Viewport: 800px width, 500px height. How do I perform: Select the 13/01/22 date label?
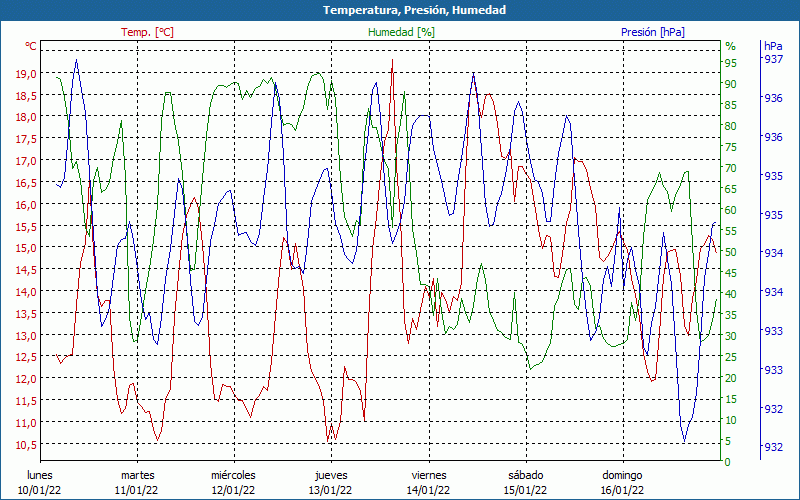point(331,490)
